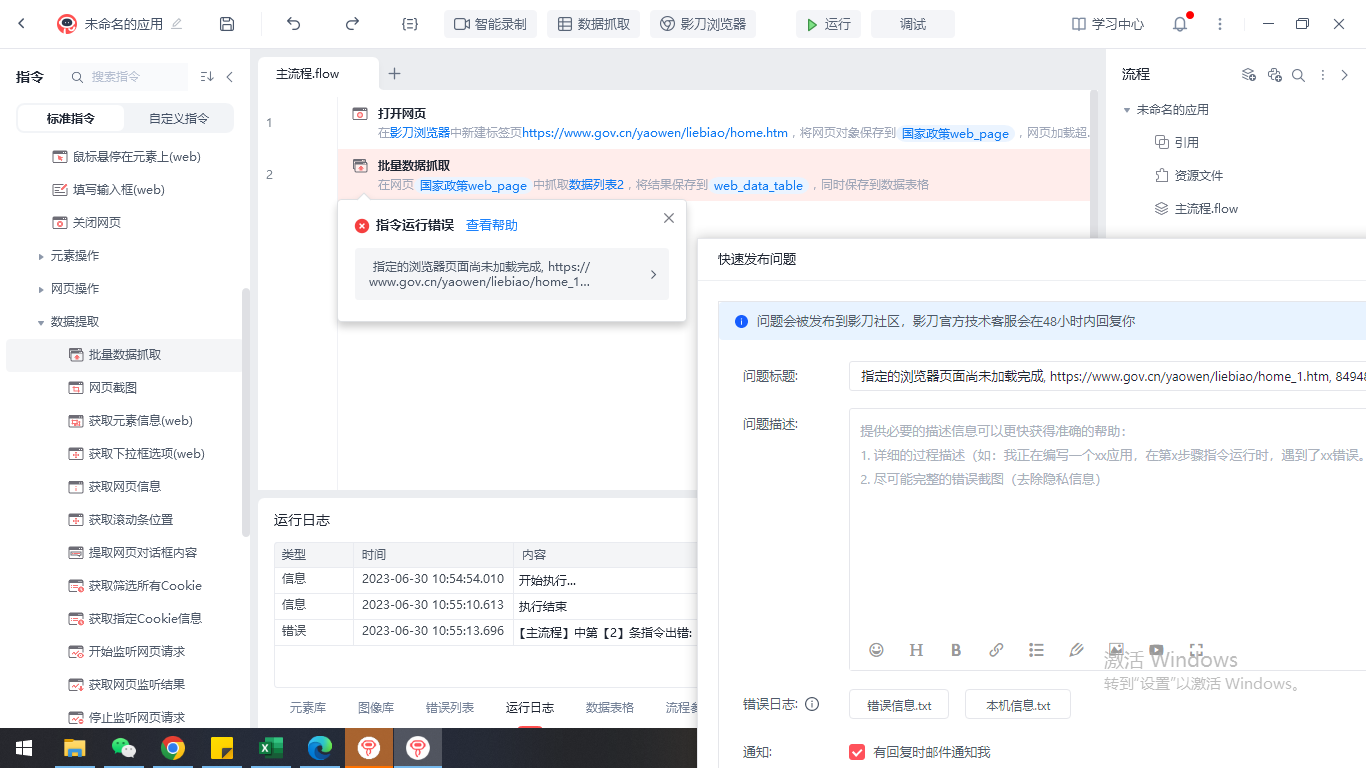
Task: Click the notification bell icon
Action: [x=1180, y=24]
